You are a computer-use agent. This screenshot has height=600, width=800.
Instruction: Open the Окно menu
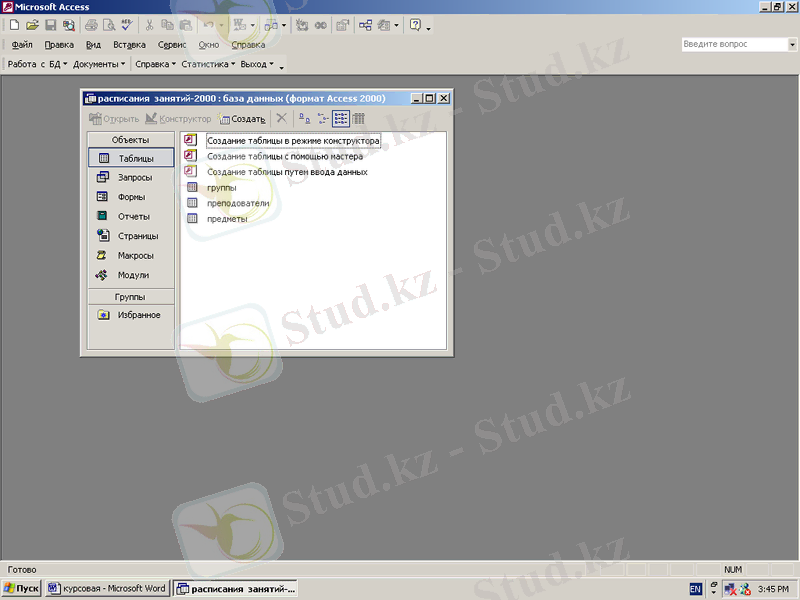tap(209, 44)
